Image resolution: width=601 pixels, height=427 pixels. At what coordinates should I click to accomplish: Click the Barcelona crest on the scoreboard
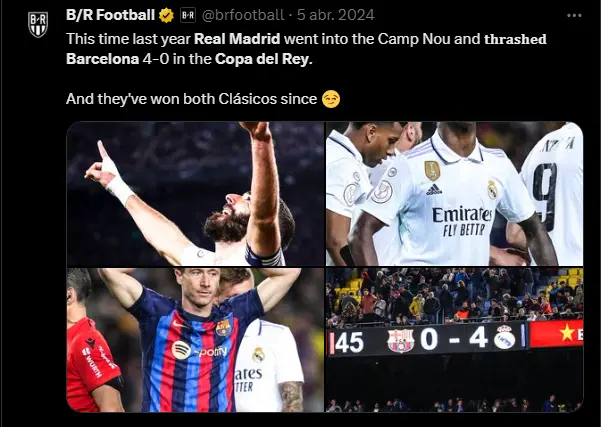pos(401,340)
